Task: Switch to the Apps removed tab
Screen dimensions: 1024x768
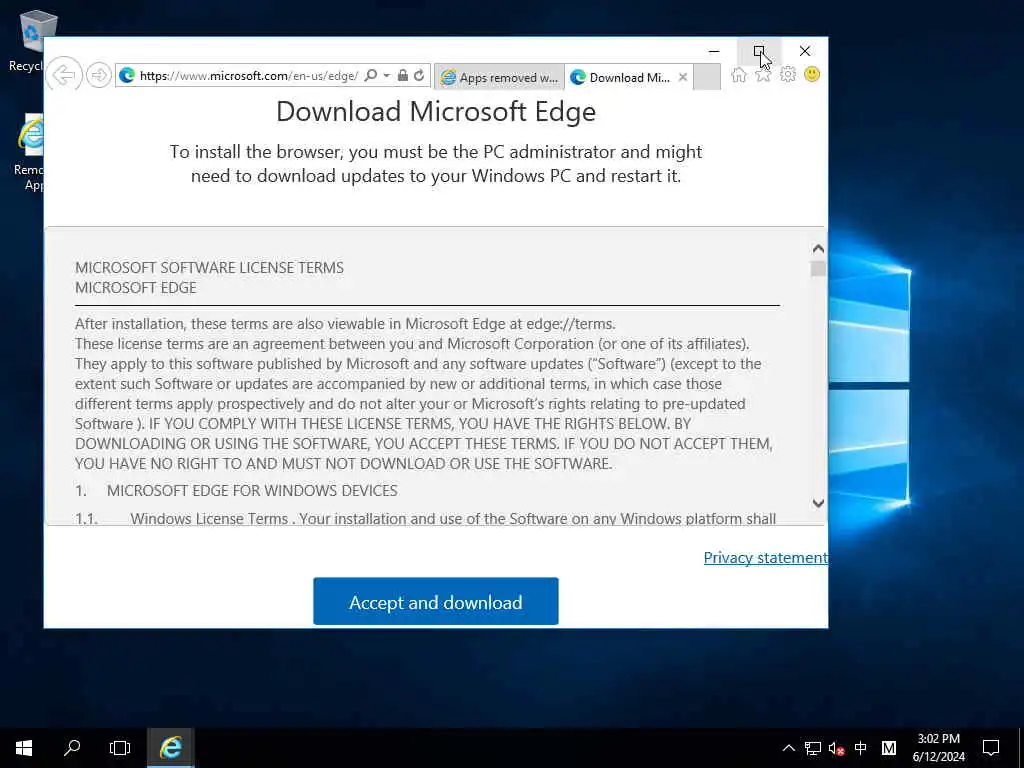Action: (499, 77)
